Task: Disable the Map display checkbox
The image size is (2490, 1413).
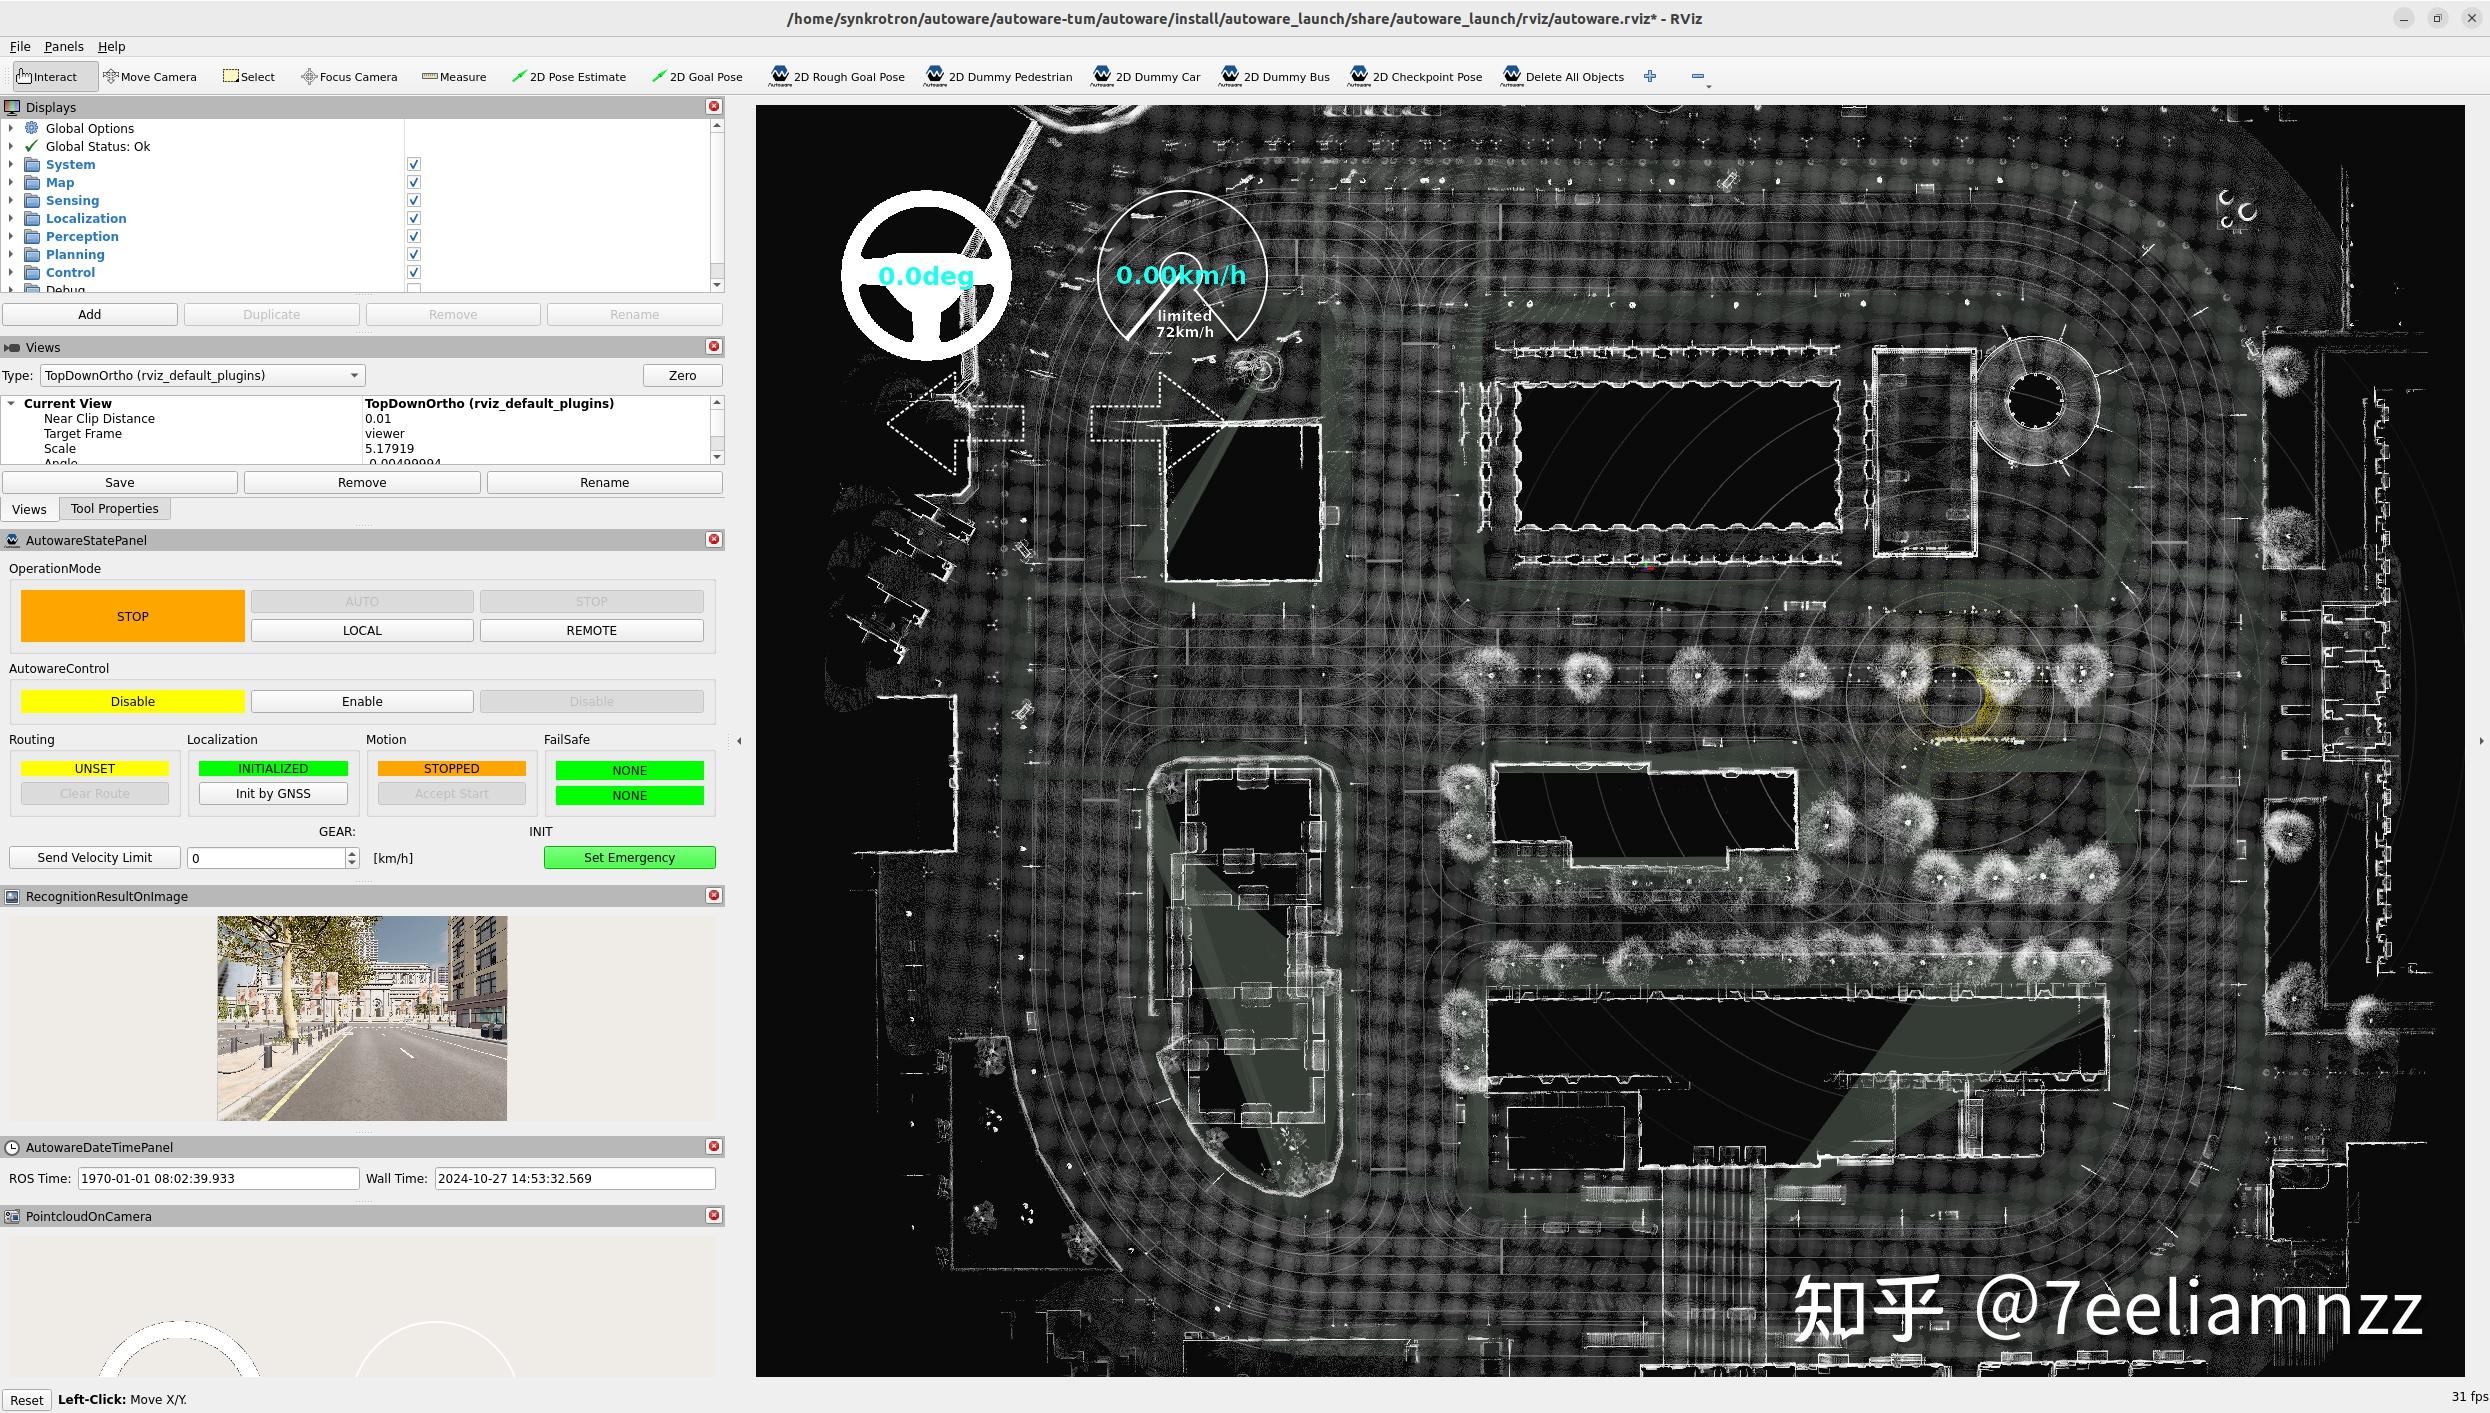Action: click(x=414, y=183)
